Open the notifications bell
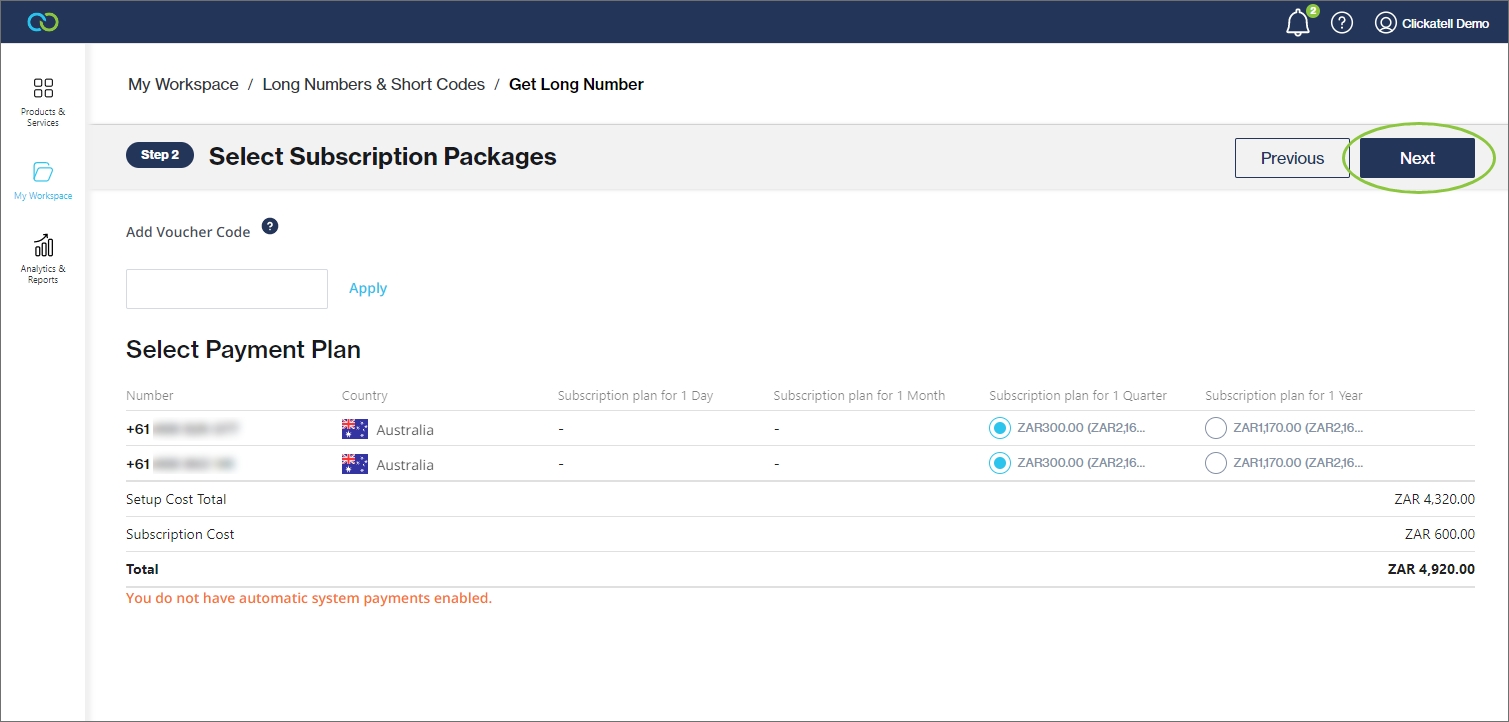 point(1297,23)
